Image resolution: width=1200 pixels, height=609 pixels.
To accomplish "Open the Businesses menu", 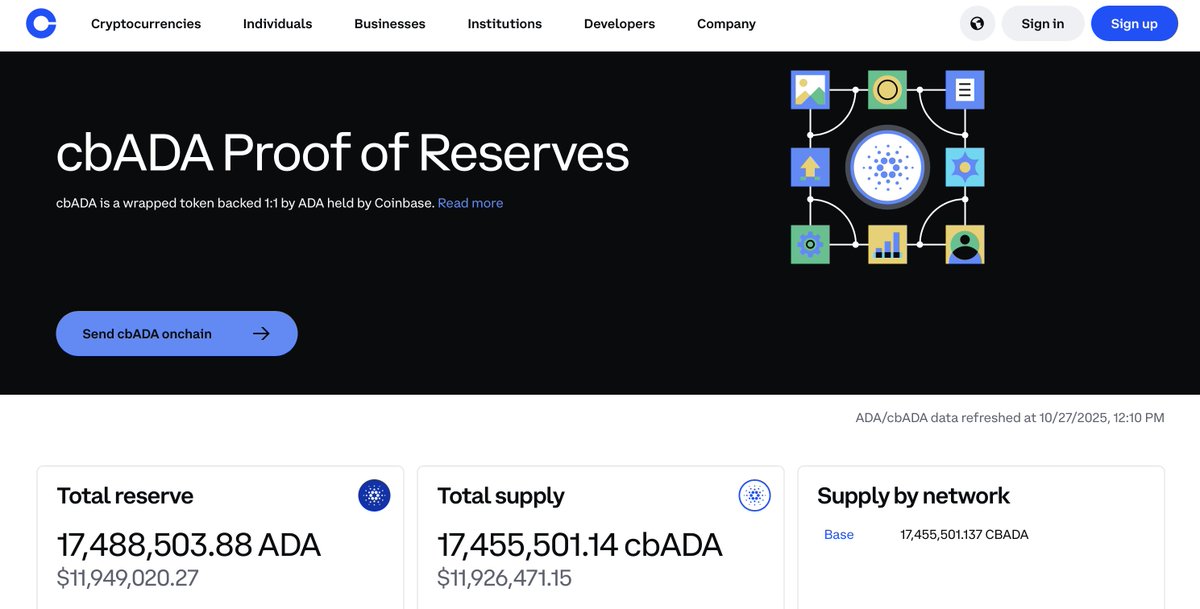I will point(390,23).
